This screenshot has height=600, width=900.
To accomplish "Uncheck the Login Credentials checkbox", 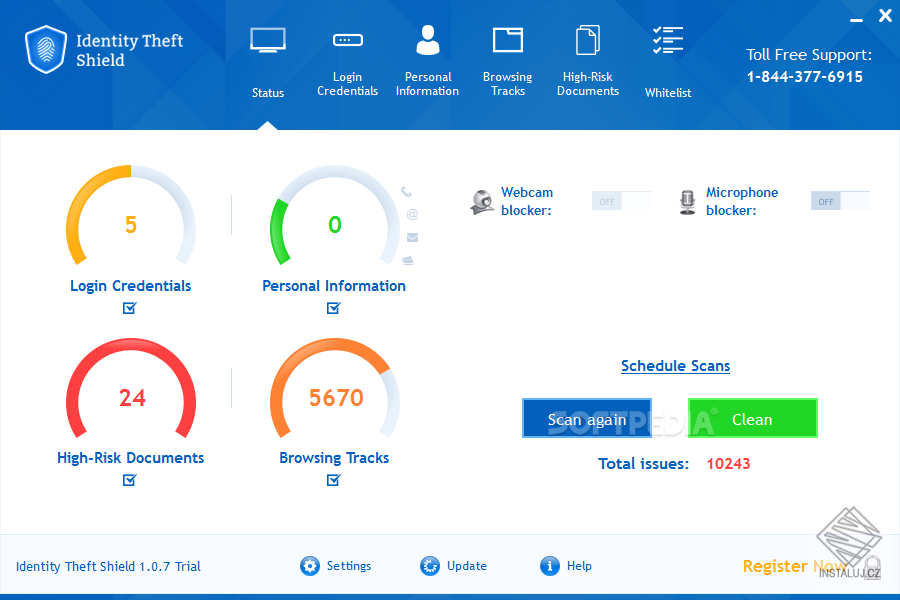I will tap(130, 308).
